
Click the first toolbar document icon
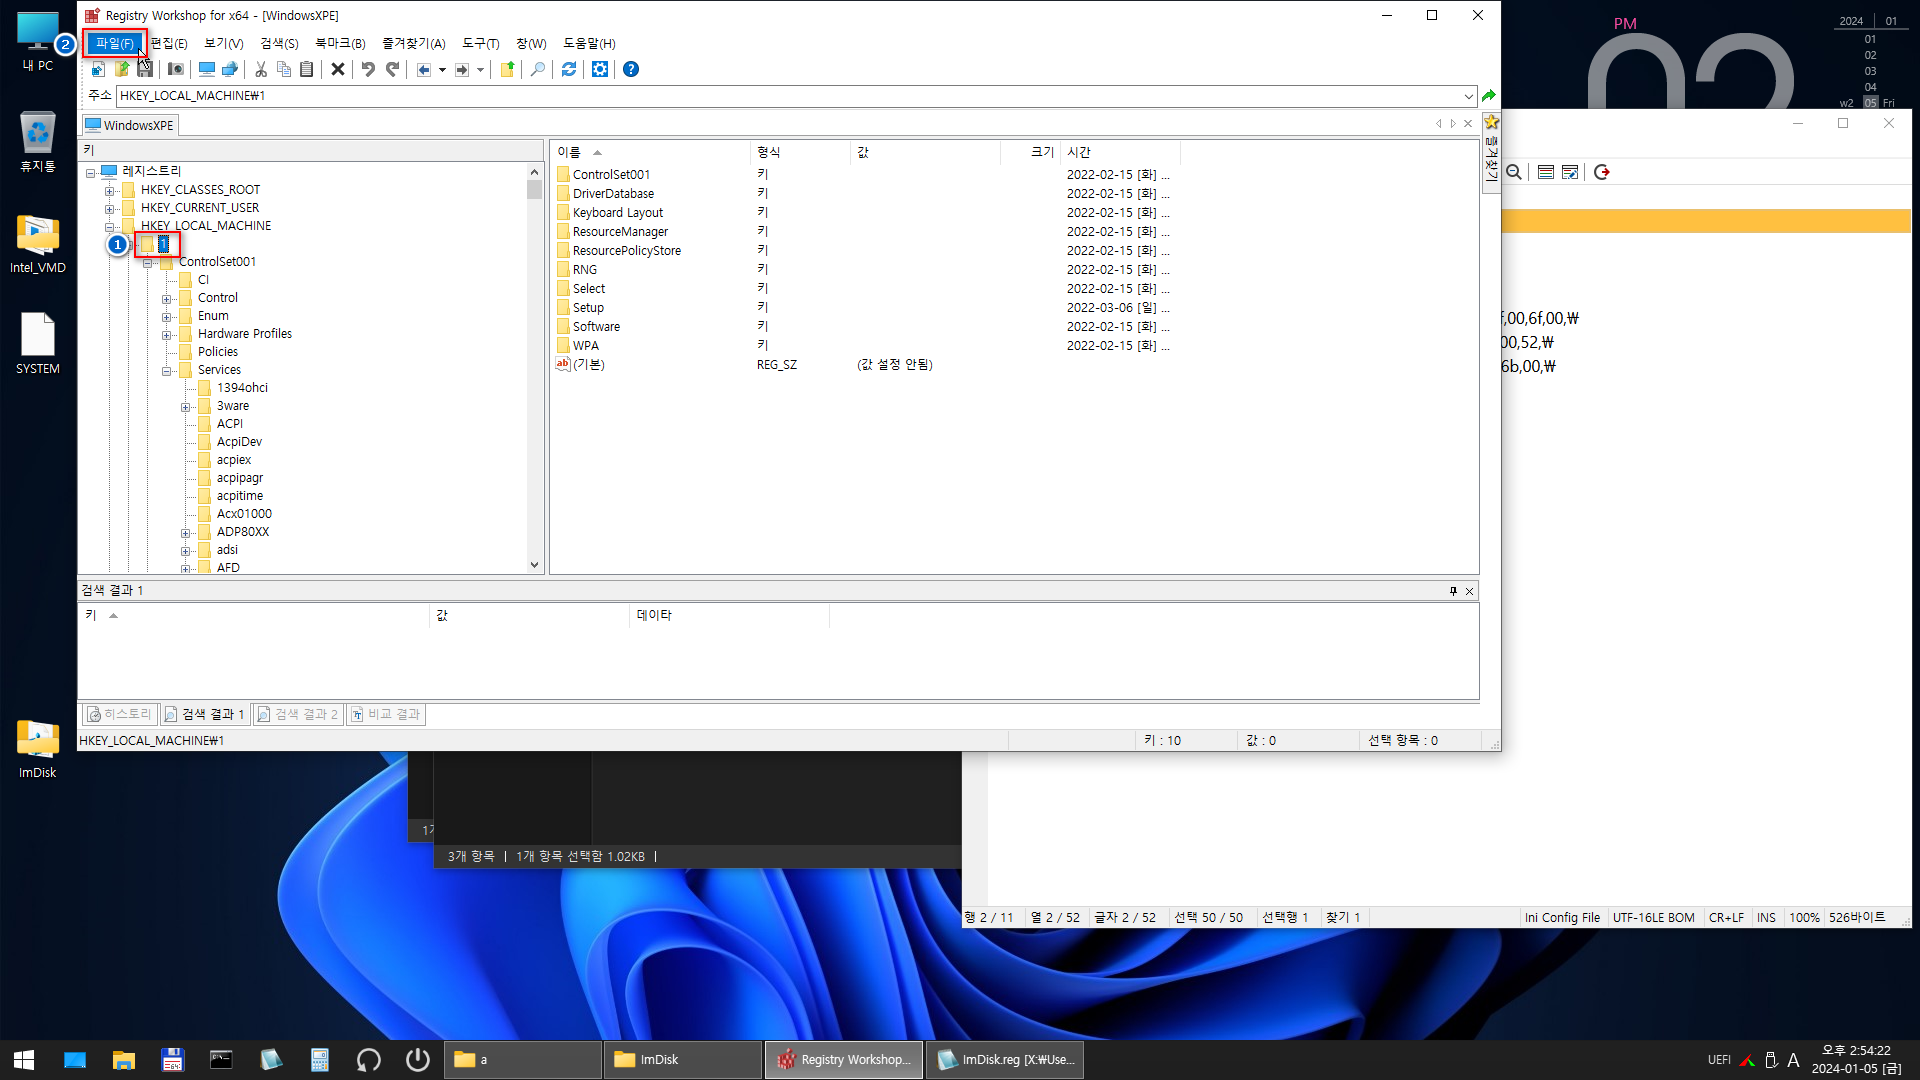[98, 69]
